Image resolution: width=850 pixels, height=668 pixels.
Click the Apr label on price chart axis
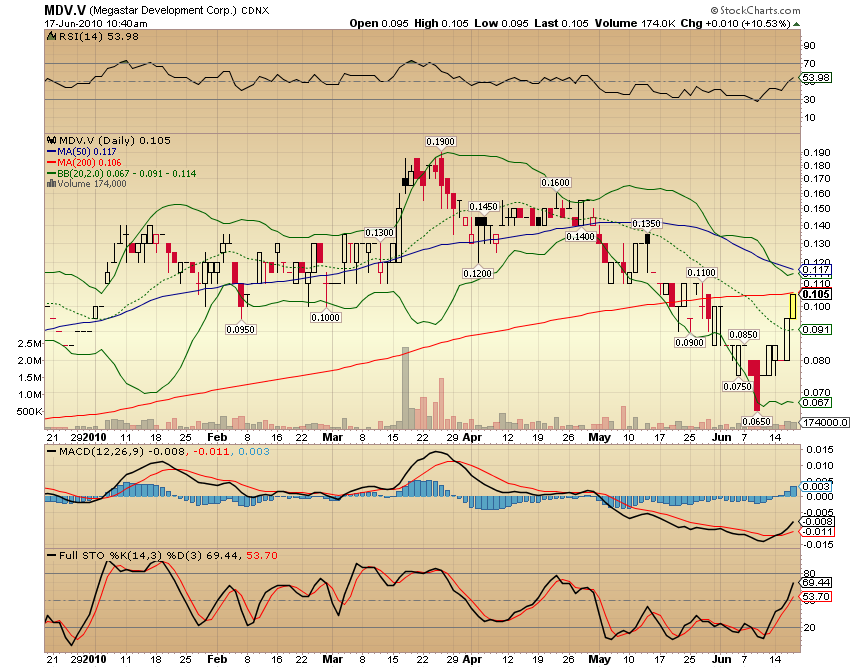472,437
